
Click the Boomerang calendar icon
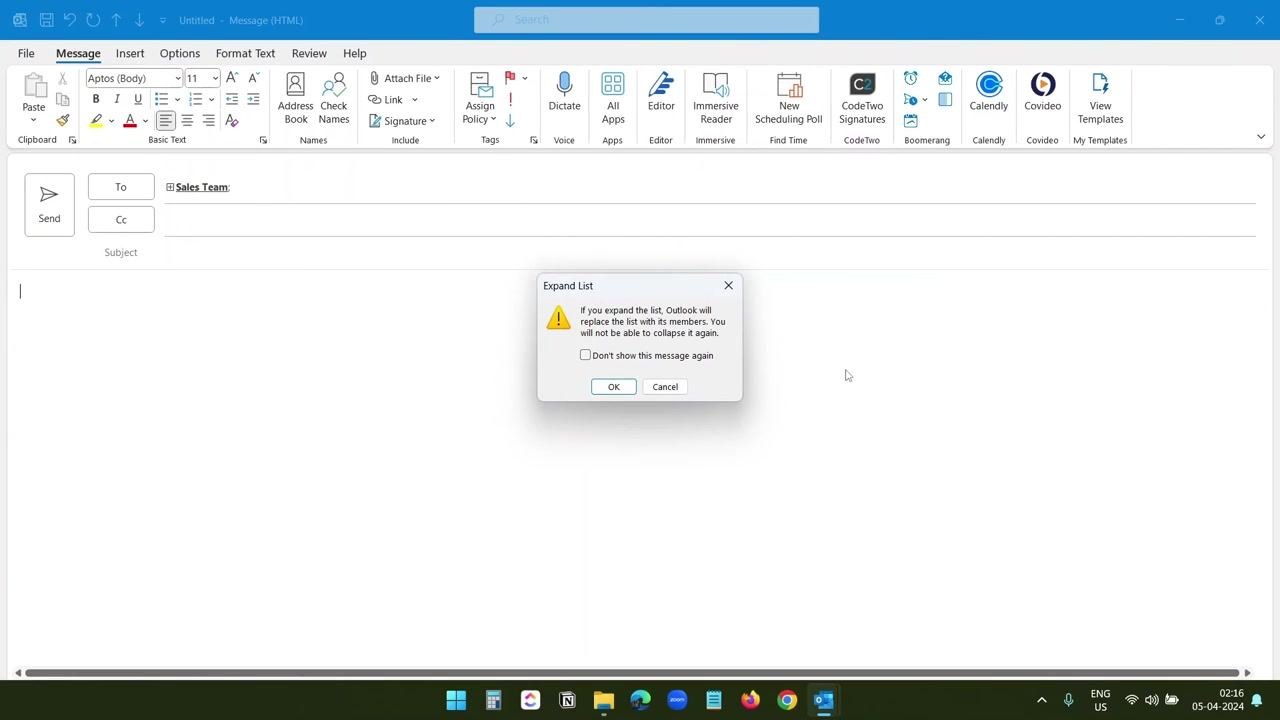911,120
